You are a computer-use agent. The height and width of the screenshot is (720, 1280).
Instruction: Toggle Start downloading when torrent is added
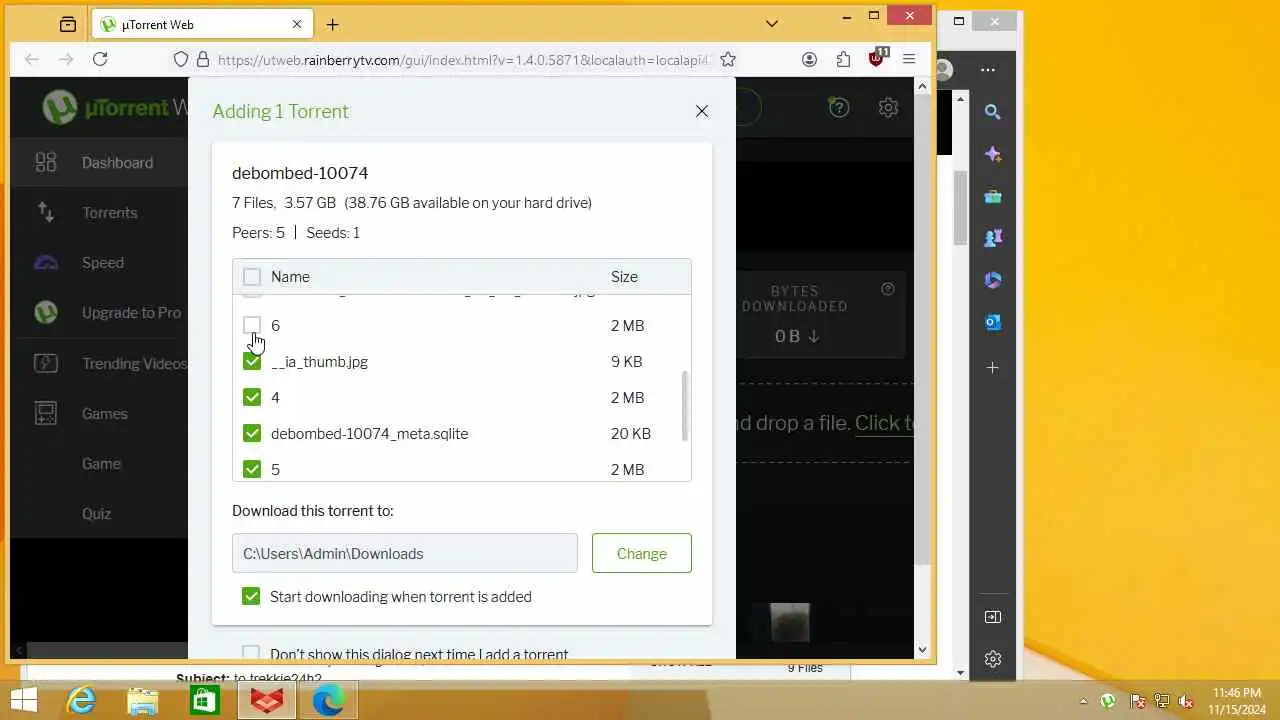[251, 596]
